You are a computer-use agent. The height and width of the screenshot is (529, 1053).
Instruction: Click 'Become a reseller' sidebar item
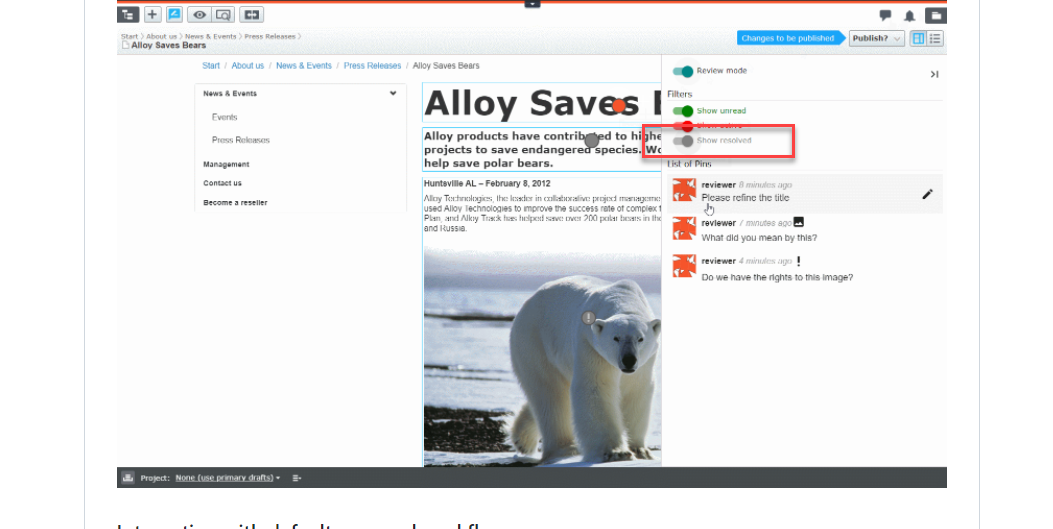point(235,203)
